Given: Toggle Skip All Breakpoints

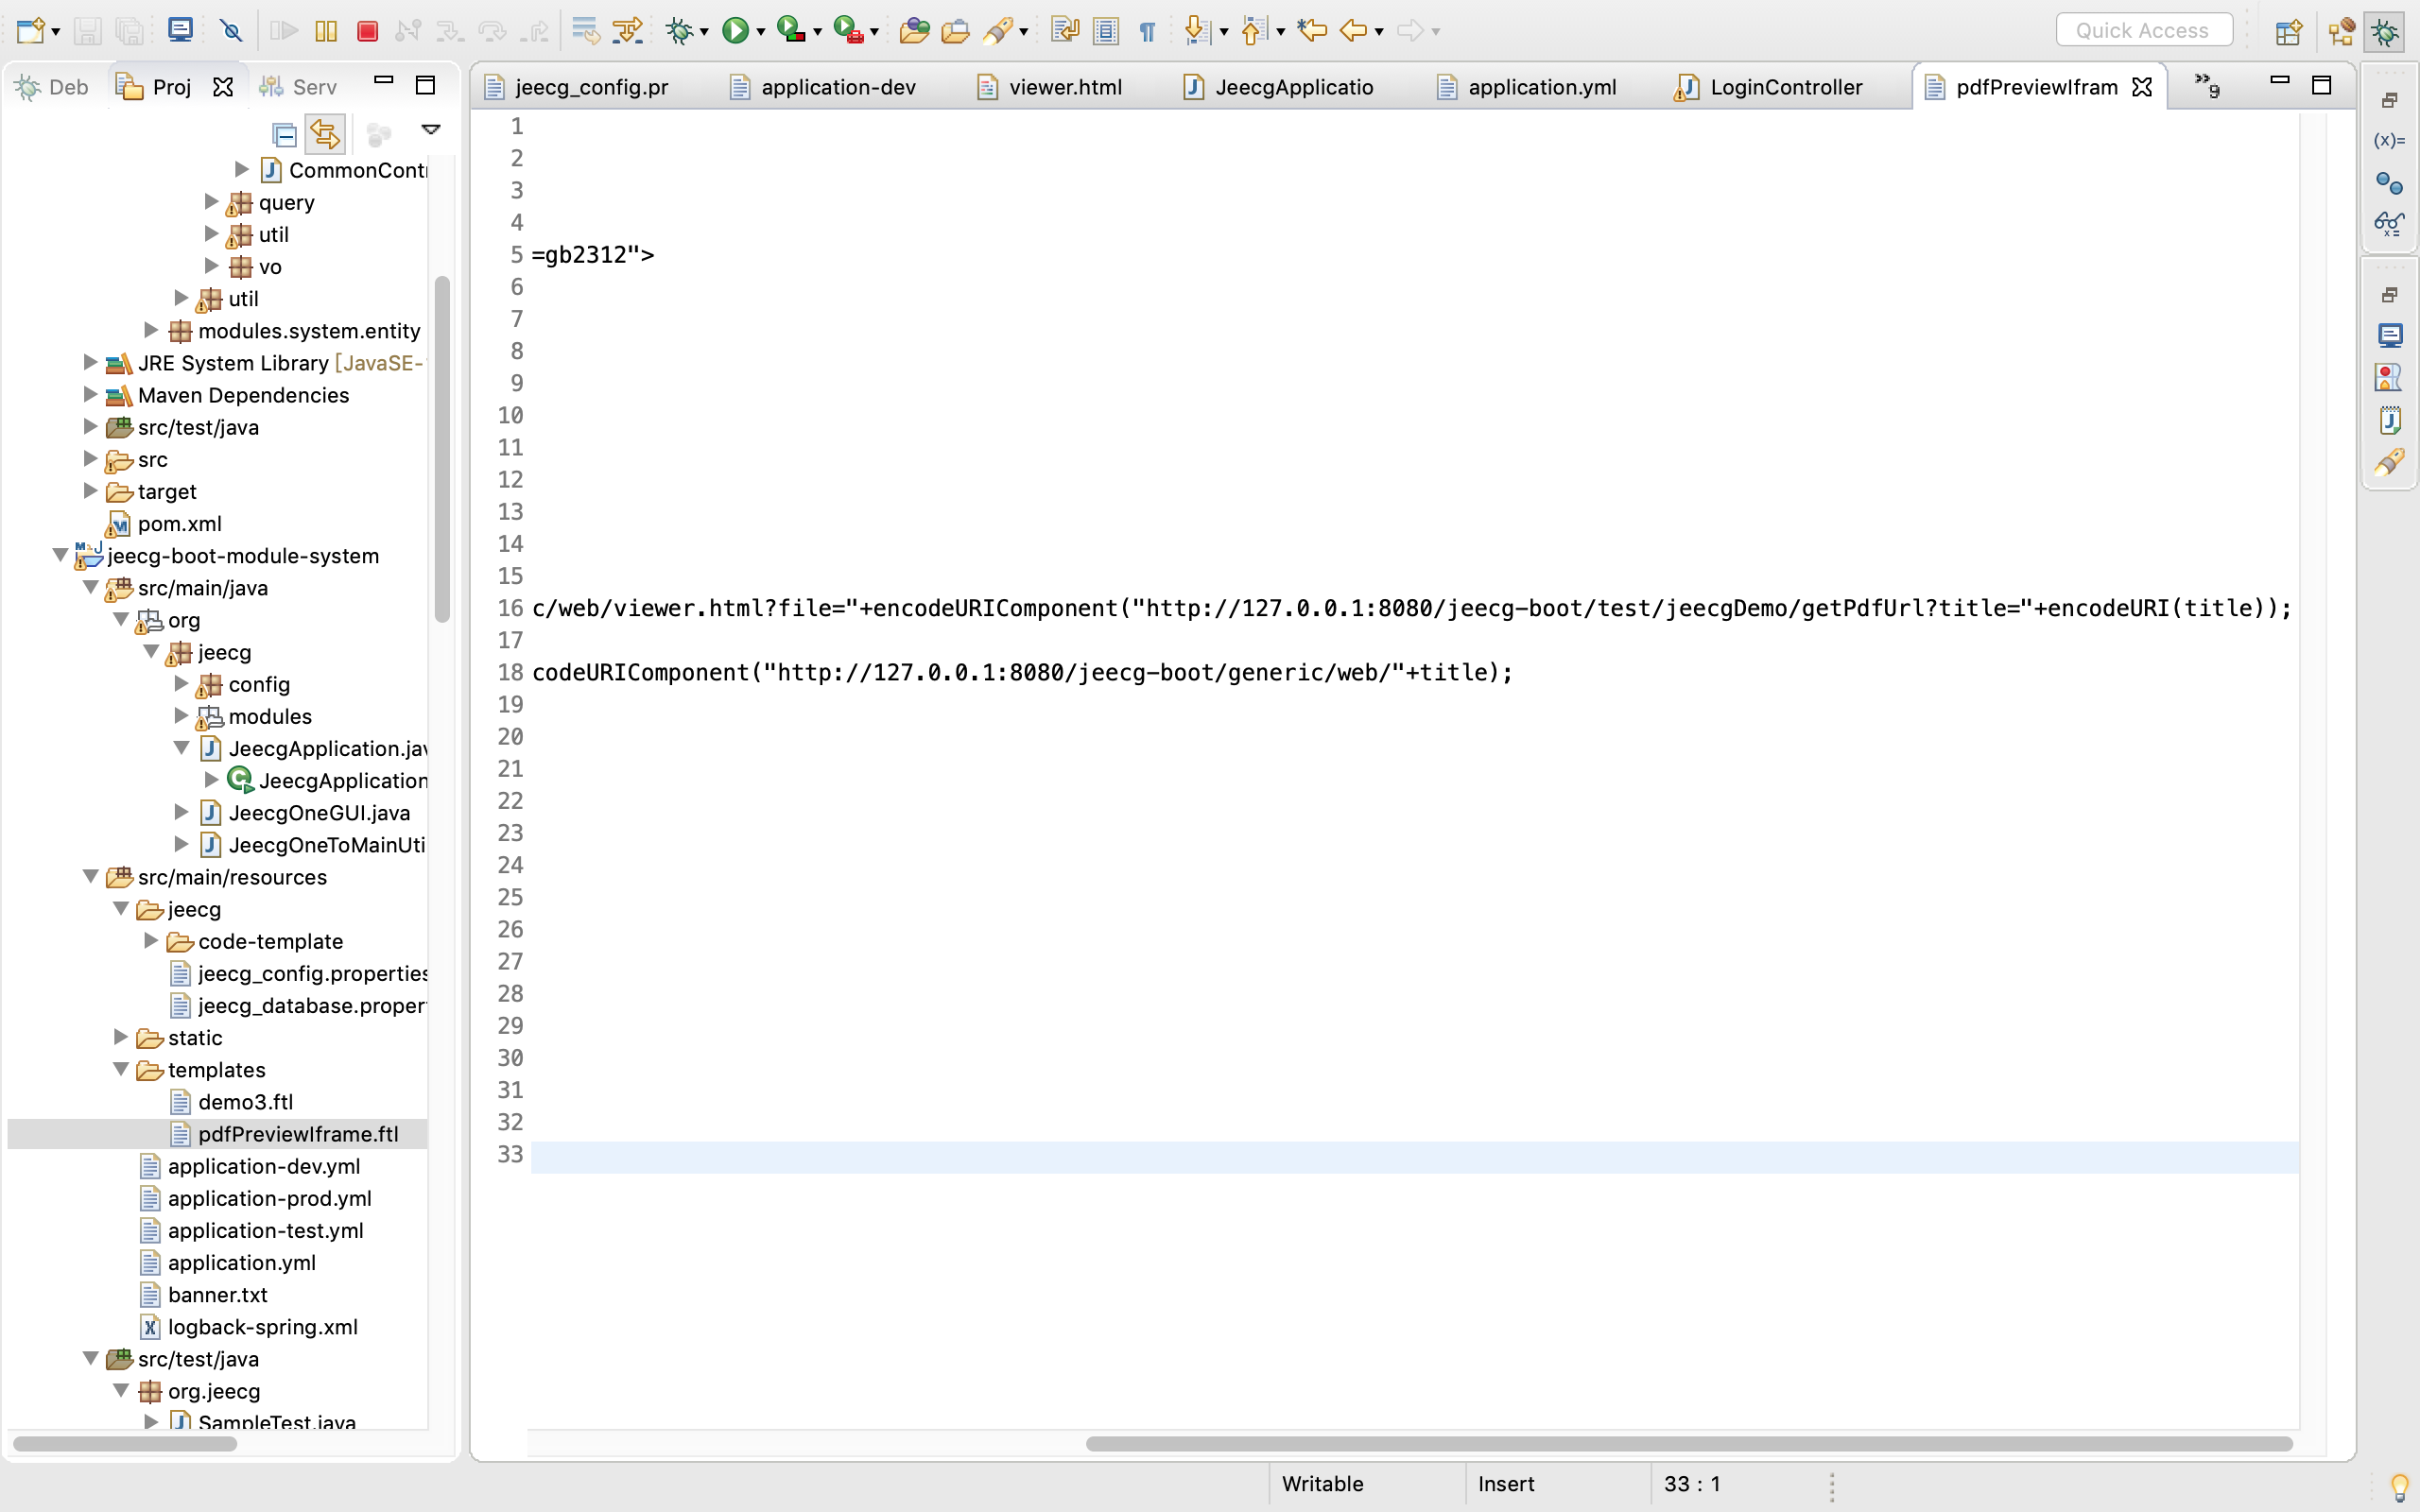Looking at the screenshot, I should tap(231, 30).
